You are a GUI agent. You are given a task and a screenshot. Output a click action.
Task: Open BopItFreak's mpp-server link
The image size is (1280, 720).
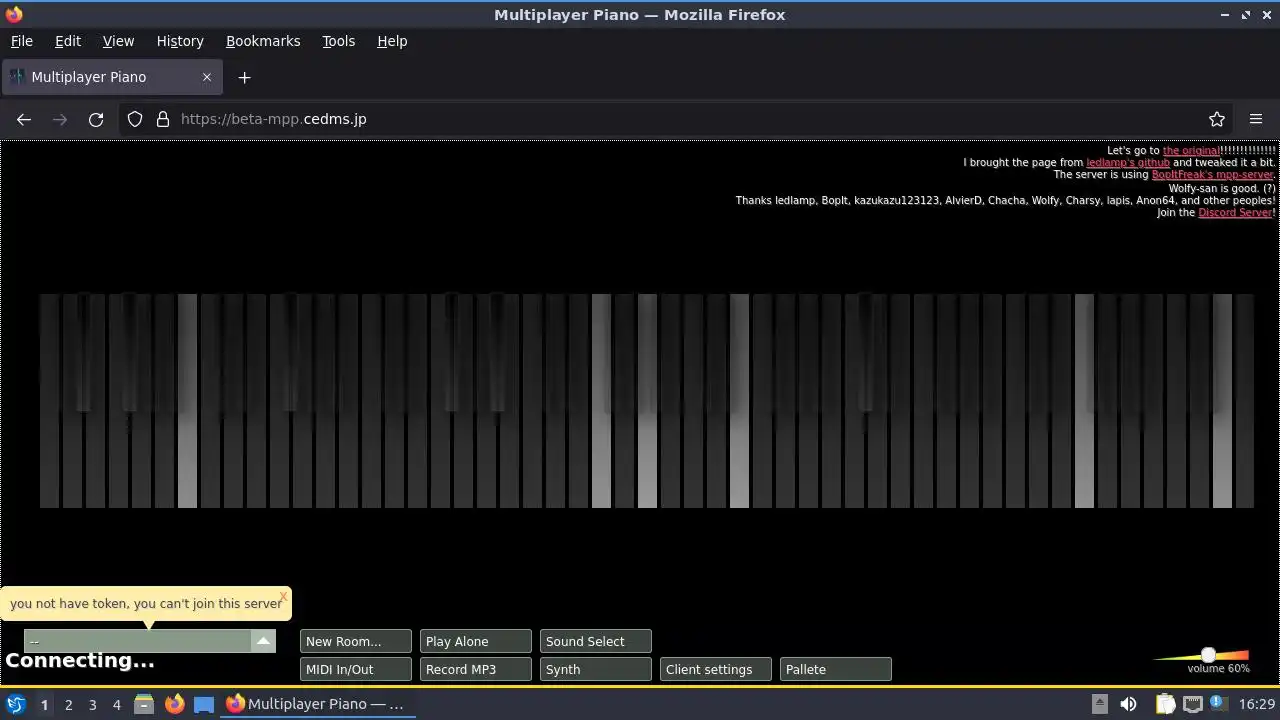[1212, 174]
